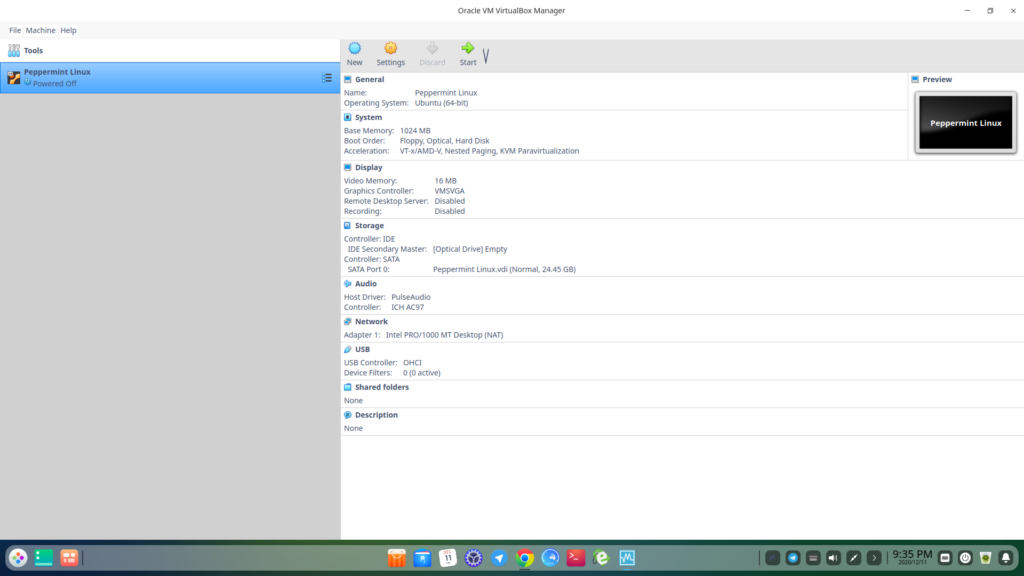Screen dimensions: 1024x576
Task: Open the Machine menu
Action: [40, 30]
